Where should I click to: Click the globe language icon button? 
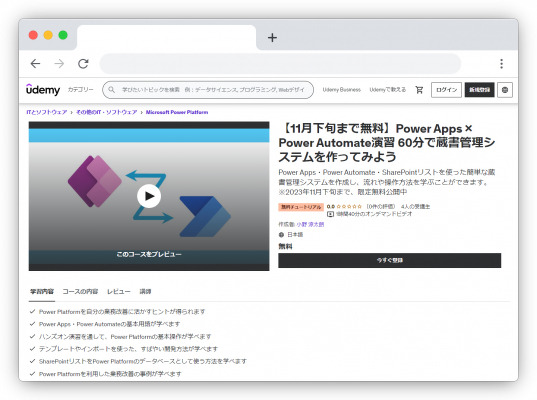pyautogui.click(x=505, y=90)
